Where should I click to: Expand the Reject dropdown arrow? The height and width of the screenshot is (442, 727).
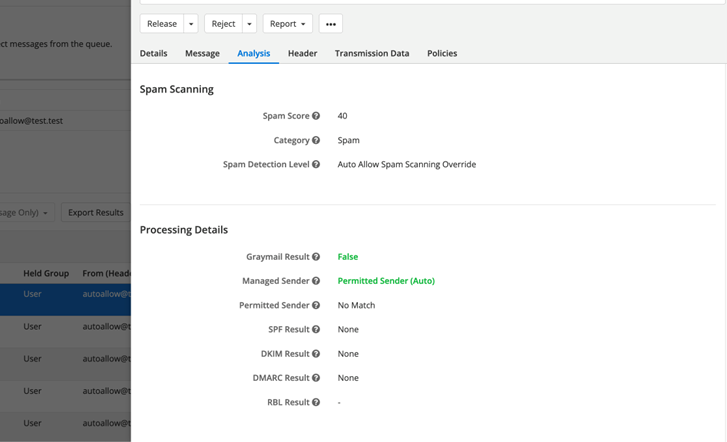coord(249,24)
